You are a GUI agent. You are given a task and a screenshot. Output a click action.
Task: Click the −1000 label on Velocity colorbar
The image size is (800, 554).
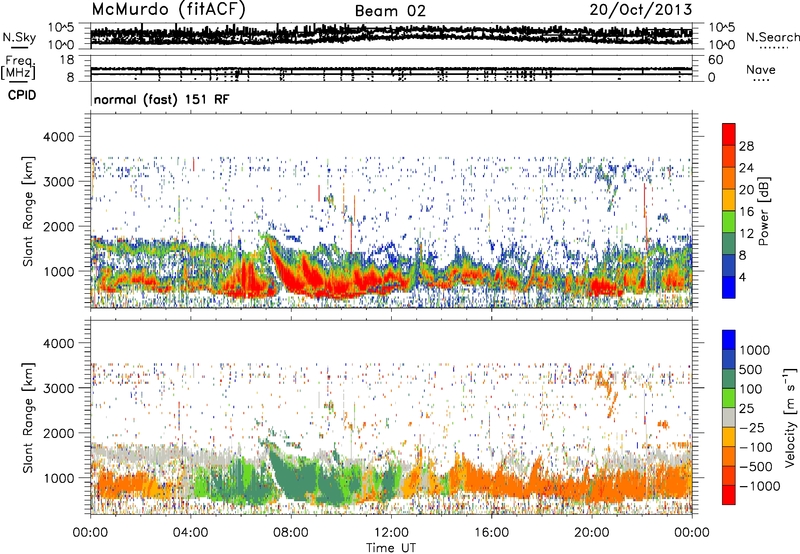pyautogui.click(x=760, y=486)
